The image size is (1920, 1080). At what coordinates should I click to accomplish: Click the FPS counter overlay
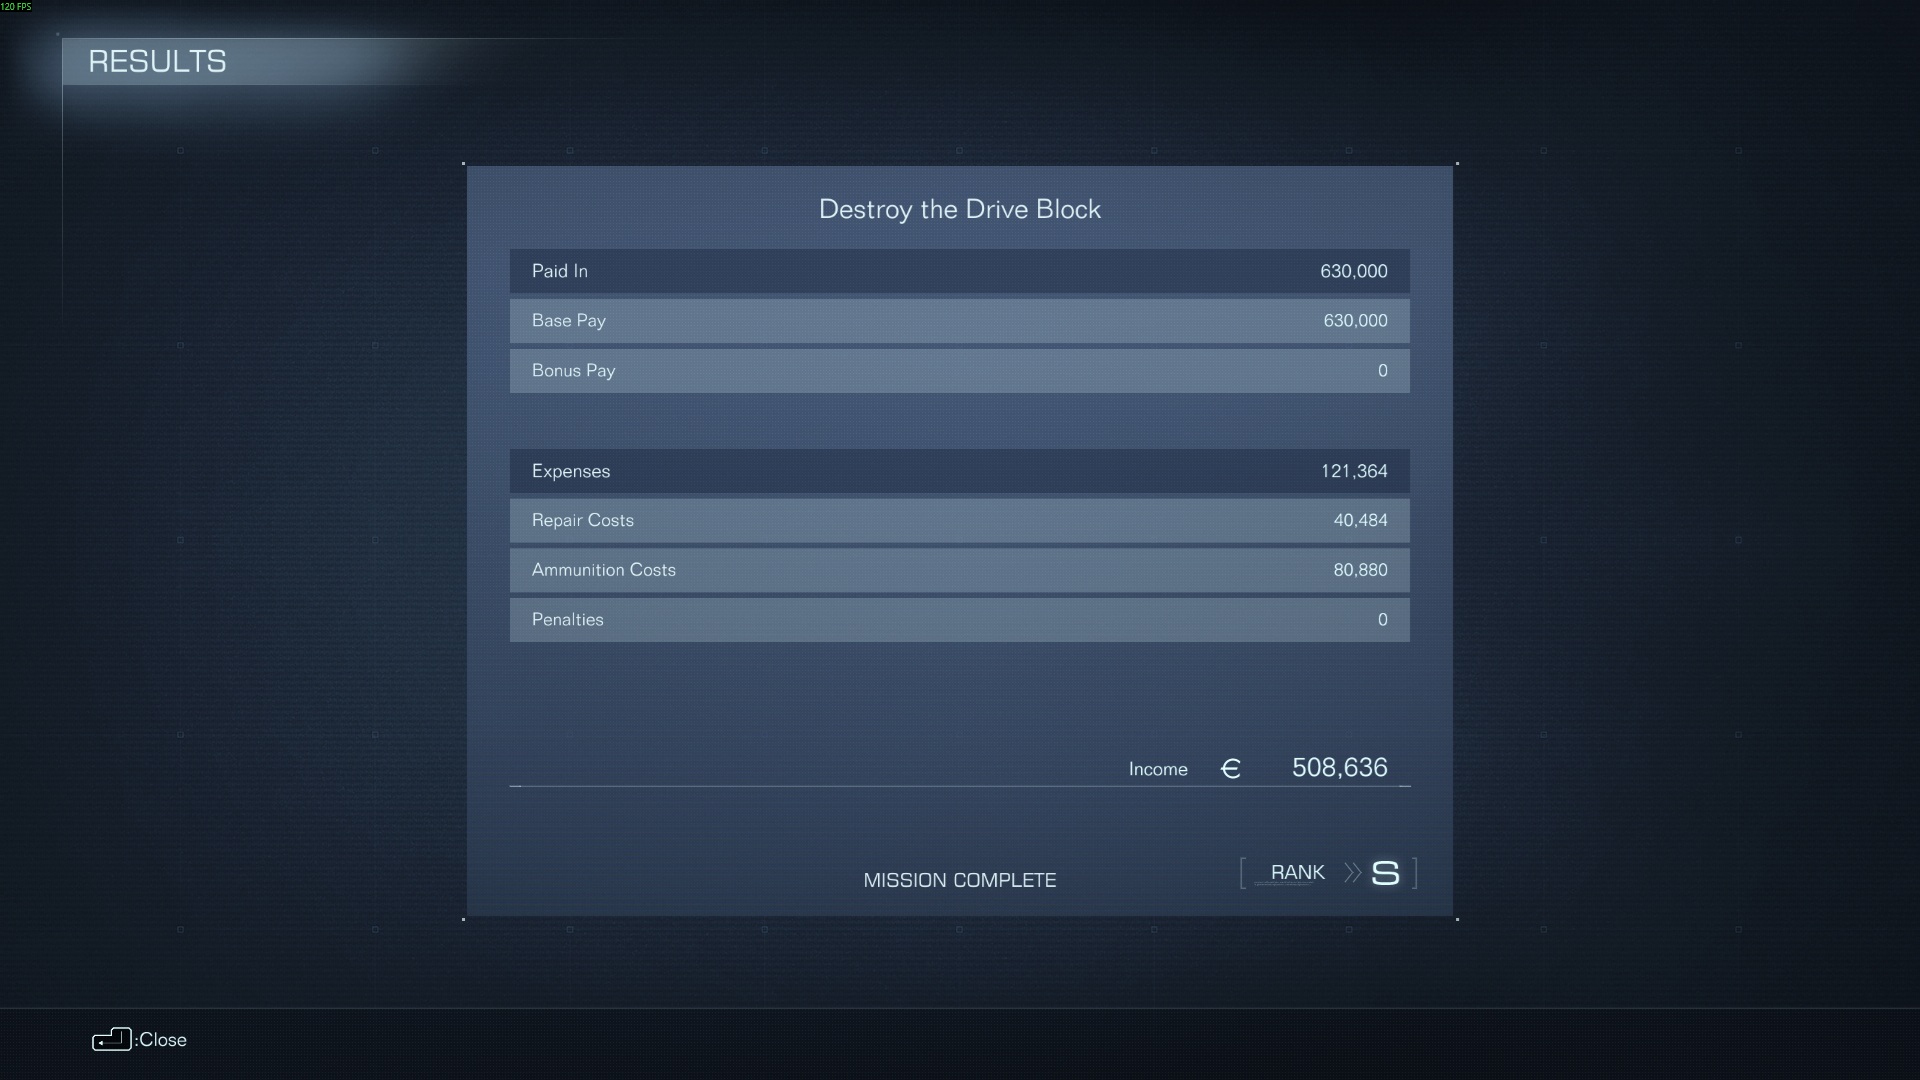[16, 7]
